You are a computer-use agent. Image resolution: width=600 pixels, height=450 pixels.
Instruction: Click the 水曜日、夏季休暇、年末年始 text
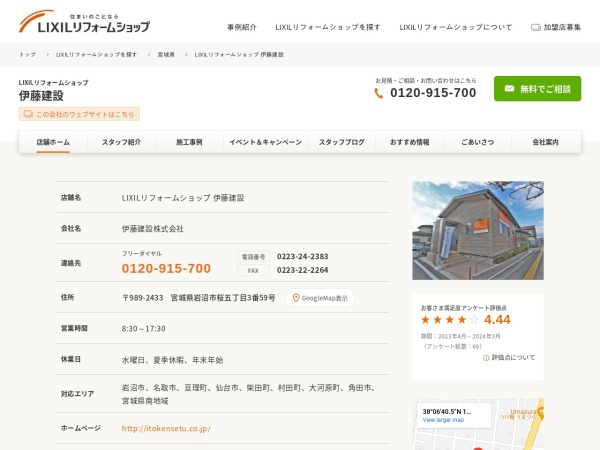pos(172,360)
